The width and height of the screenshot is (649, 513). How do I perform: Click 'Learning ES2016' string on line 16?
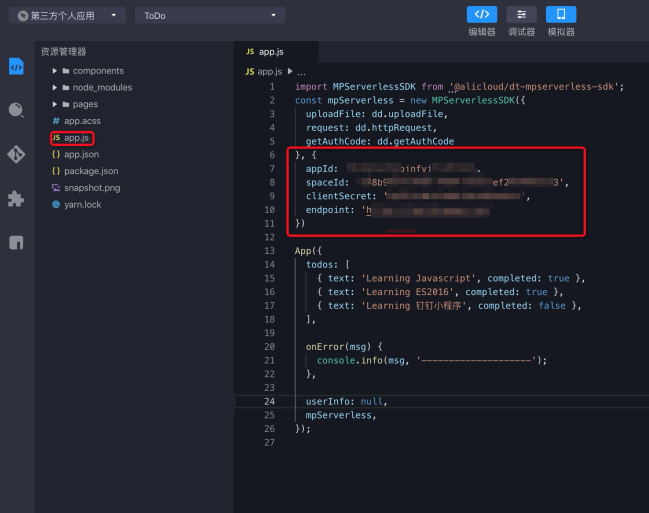(x=407, y=292)
